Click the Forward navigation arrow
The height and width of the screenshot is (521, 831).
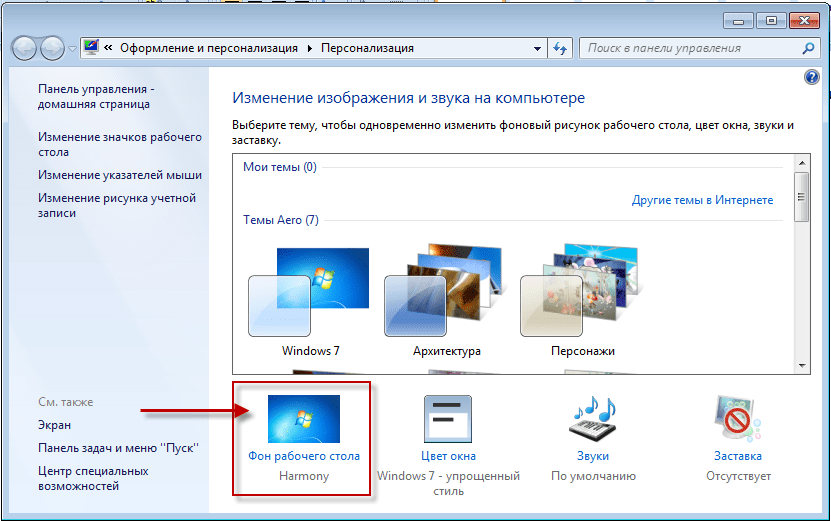[52, 49]
